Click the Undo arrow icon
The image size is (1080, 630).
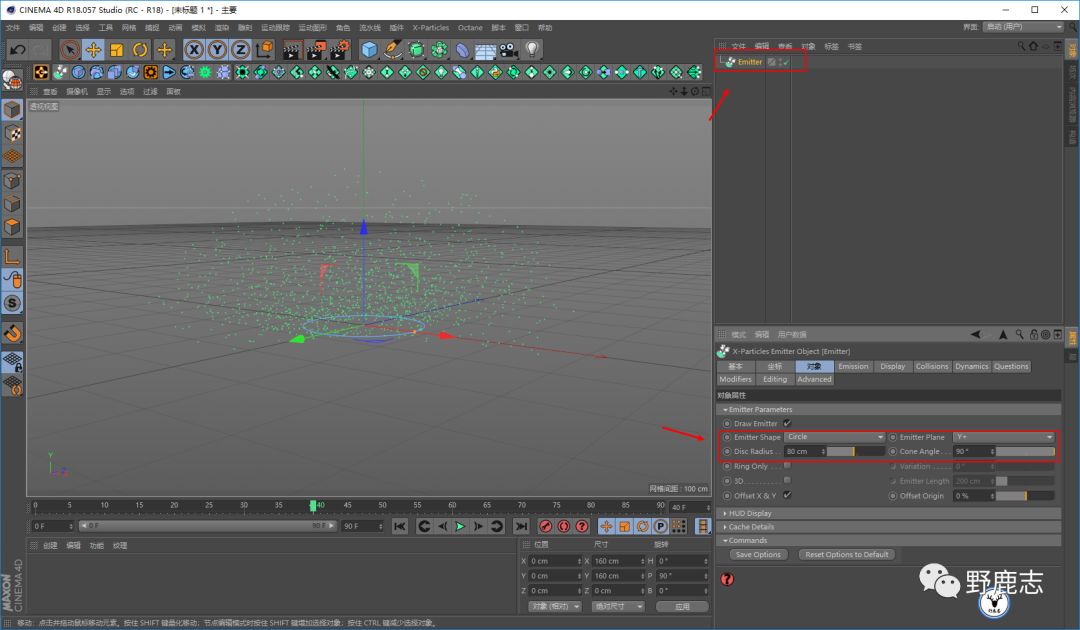(17, 49)
